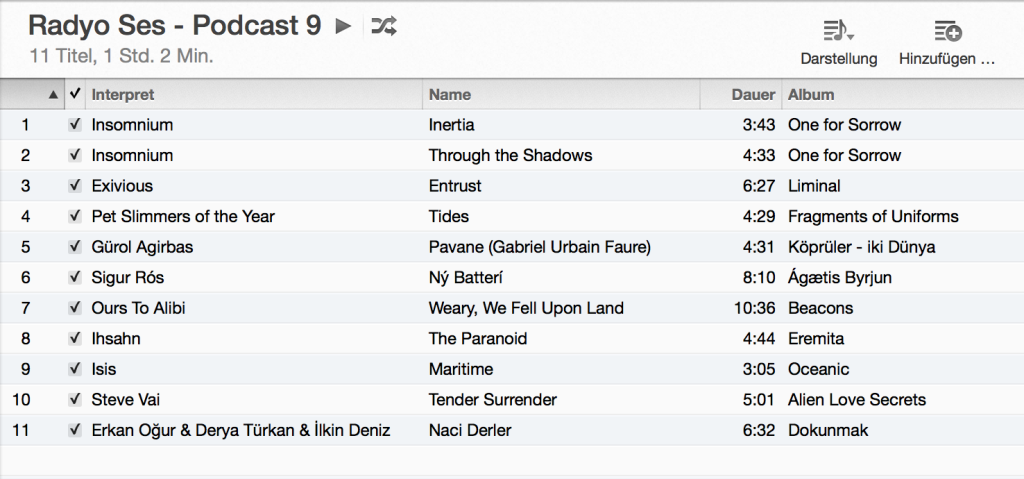The height and width of the screenshot is (479, 1024).
Task: Sort tracks by the Name column
Action: click(x=562, y=95)
